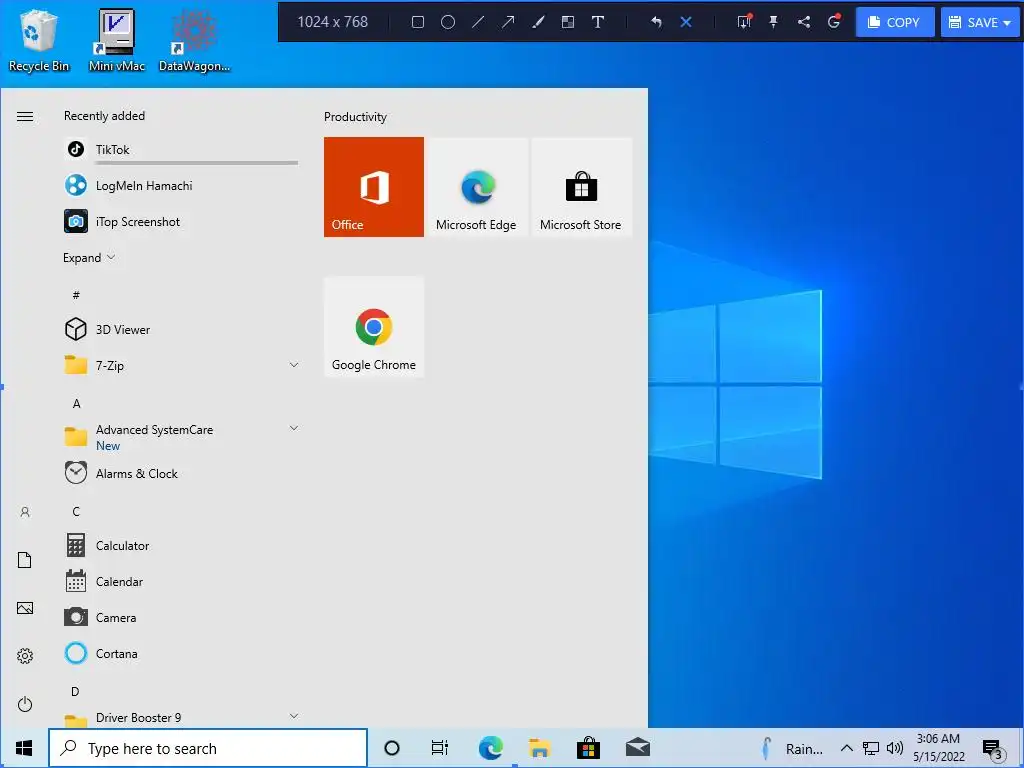Click the Windows Start button

[x=24, y=748]
